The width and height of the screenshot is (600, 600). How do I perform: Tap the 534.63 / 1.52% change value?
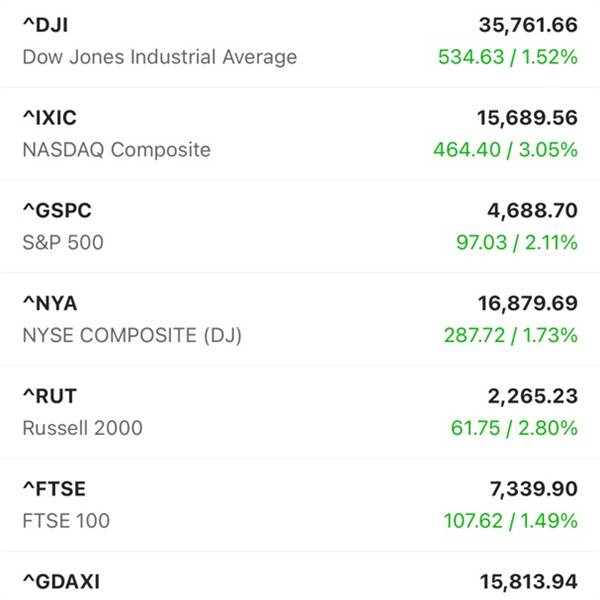pyautogui.click(x=507, y=57)
